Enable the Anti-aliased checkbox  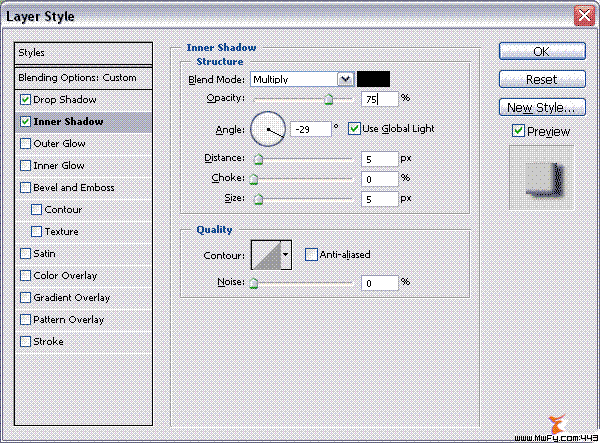(311, 254)
